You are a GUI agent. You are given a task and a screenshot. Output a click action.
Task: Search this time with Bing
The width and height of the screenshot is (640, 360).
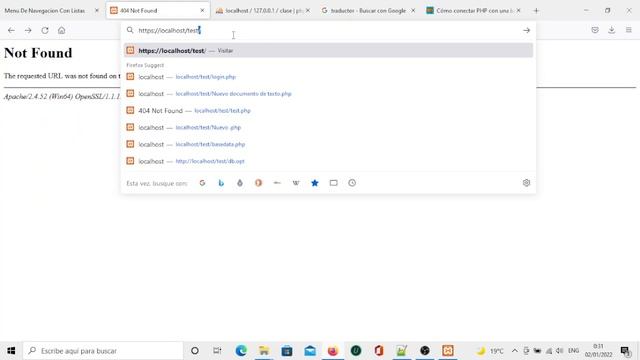pyautogui.click(x=221, y=183)
